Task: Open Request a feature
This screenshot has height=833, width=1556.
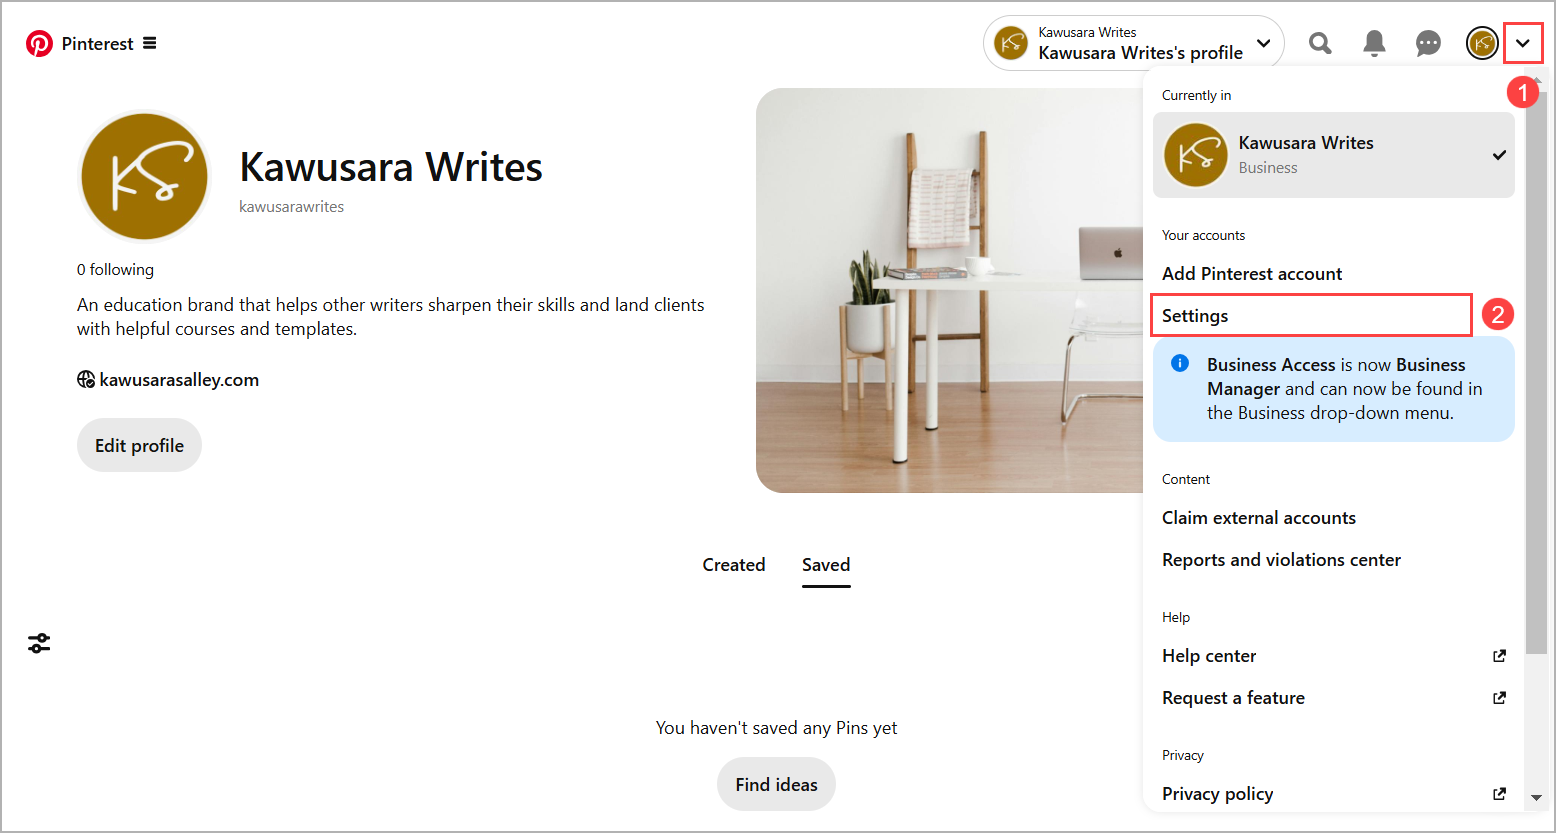Action: (x=1233, y=698)
